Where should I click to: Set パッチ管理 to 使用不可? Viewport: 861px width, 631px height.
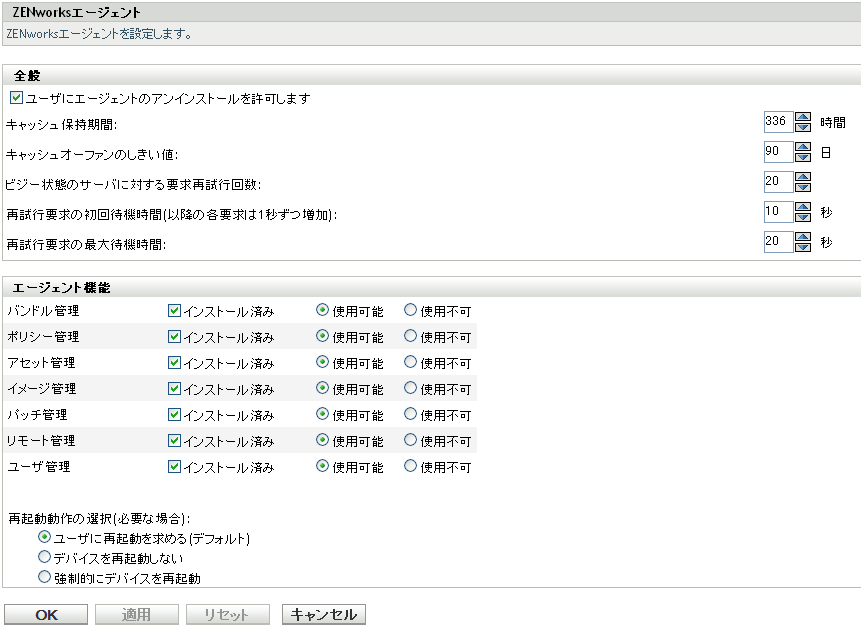point(410,414)
